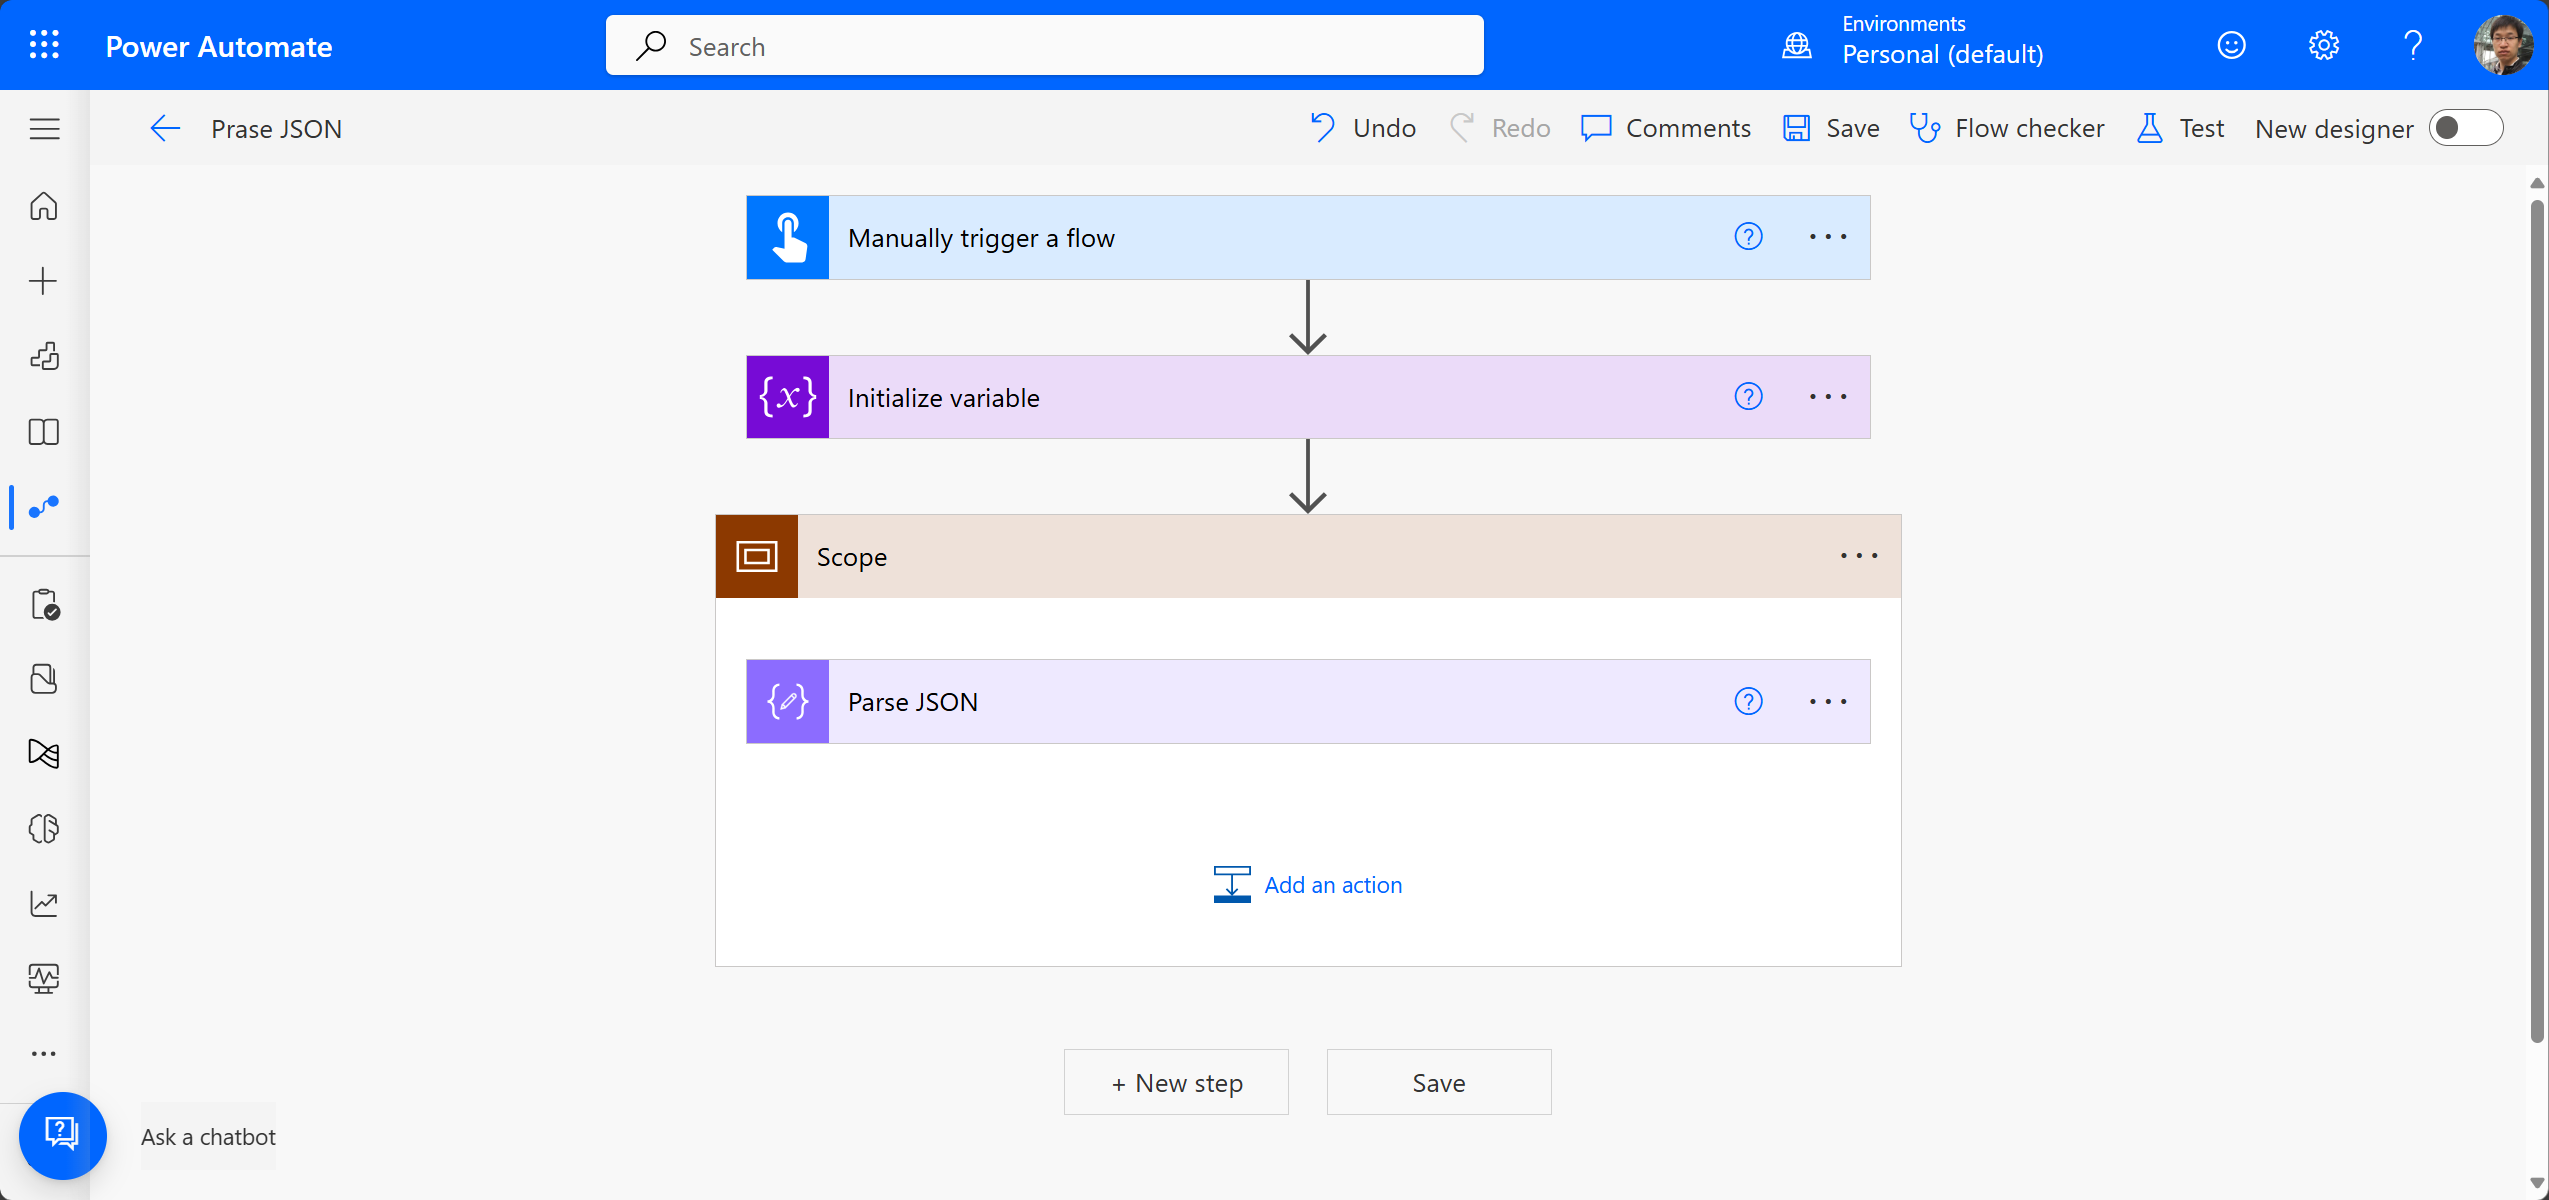The image size is (2549, 1200).
Task: Open the Templates icon in sidebar
Action: coord(44,356)
